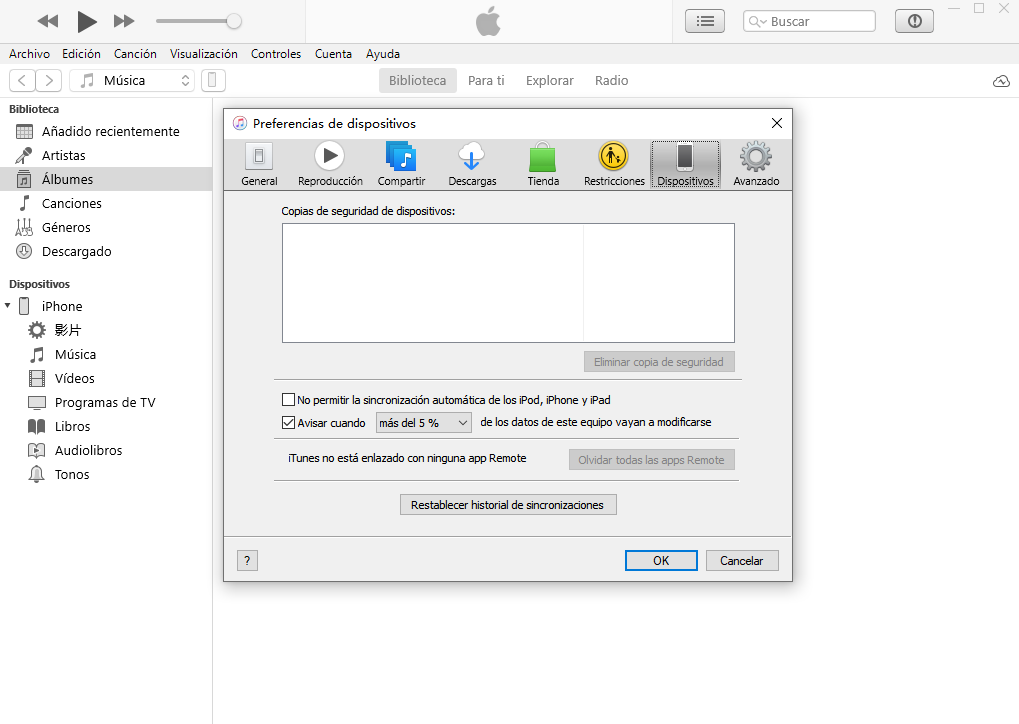Screen dimensions: 1019x724
Task: Confirm the dialog with OK
Action: coord(661,561)
